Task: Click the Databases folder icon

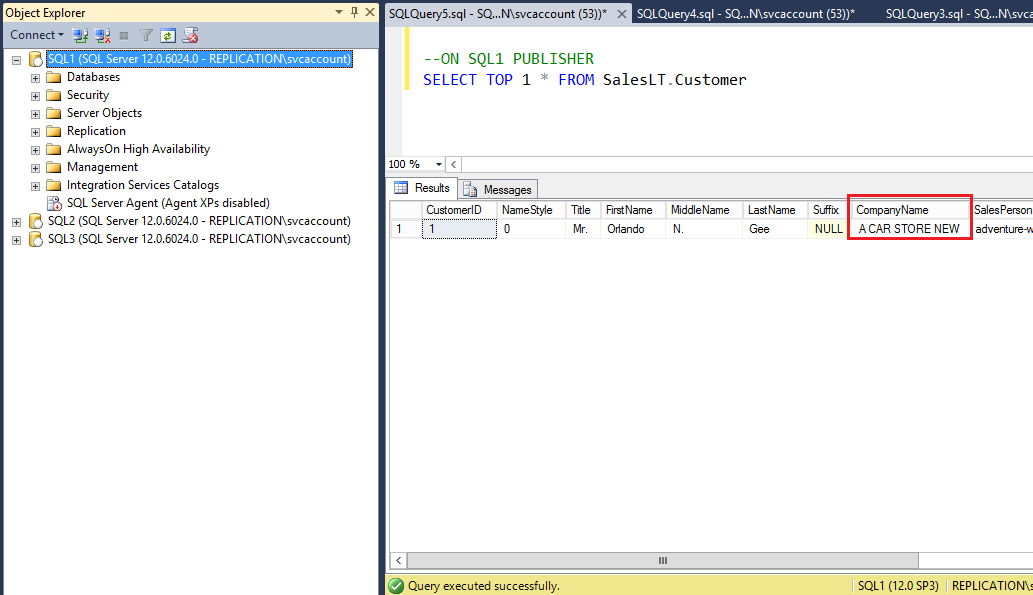Action: click(x=54, y=77)
